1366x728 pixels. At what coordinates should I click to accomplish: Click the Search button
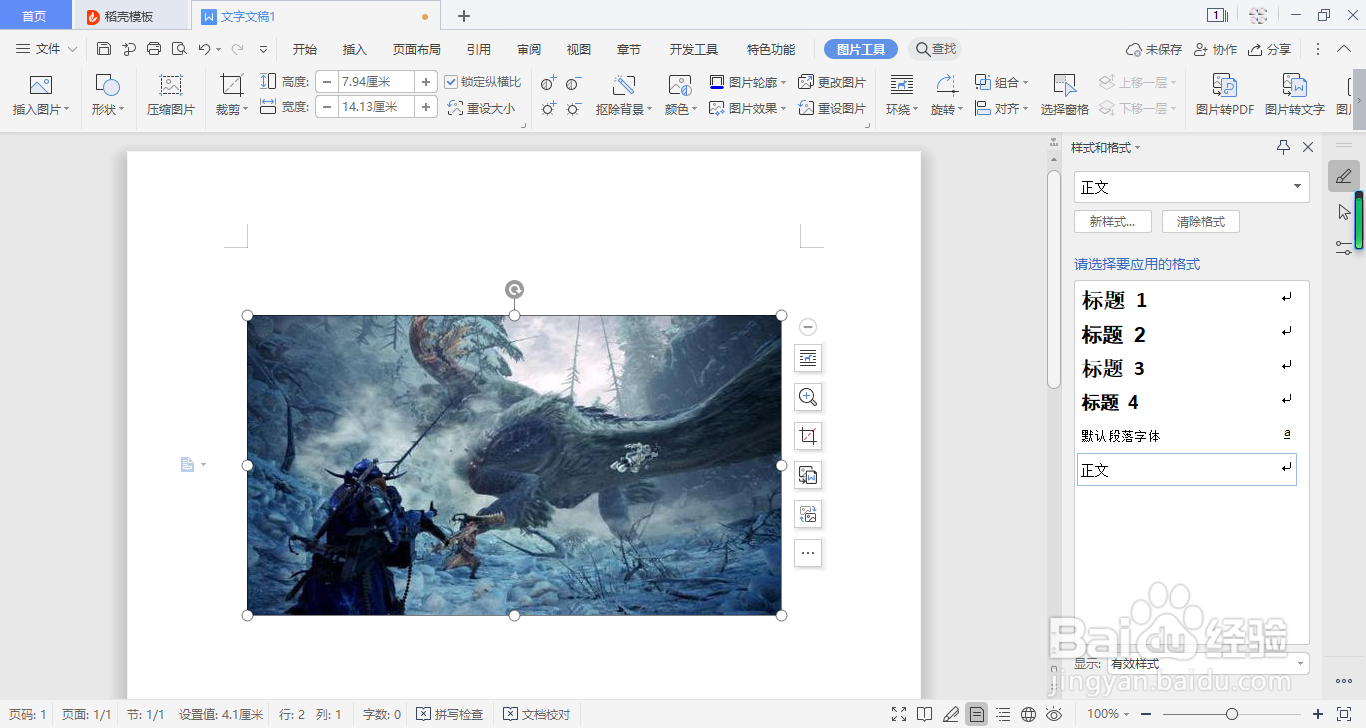935,49
